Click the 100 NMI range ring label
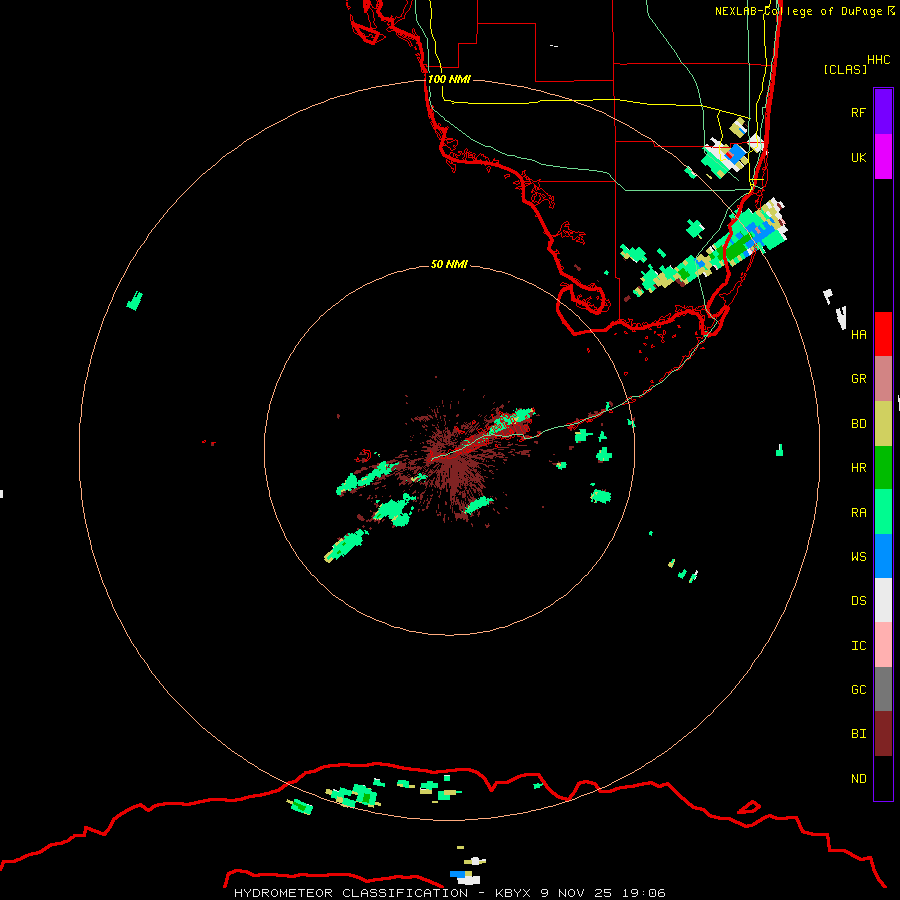900x900 pixels. [x=449, y=79]
